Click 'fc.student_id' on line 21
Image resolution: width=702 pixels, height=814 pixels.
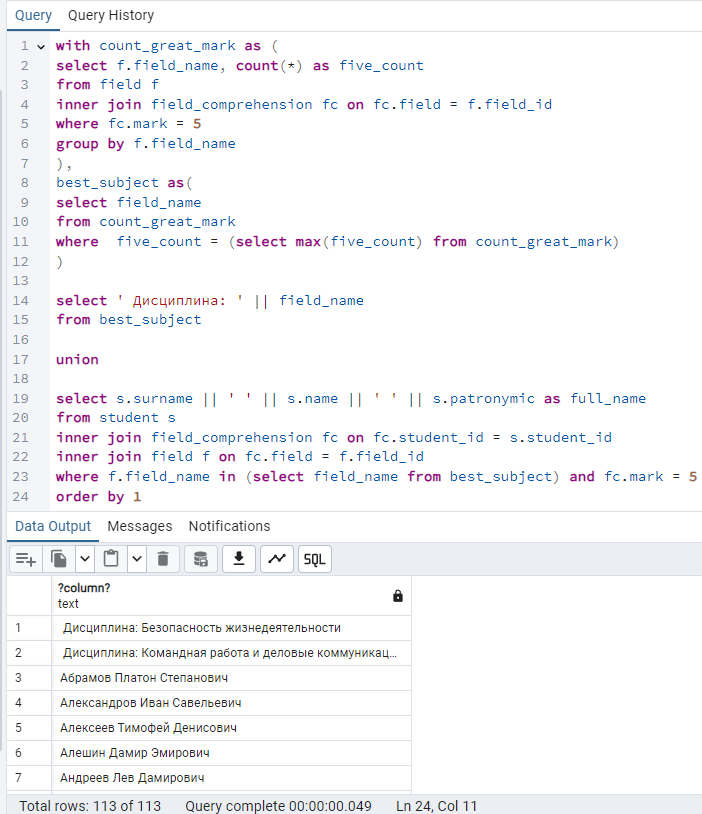[x=428, y=438]
